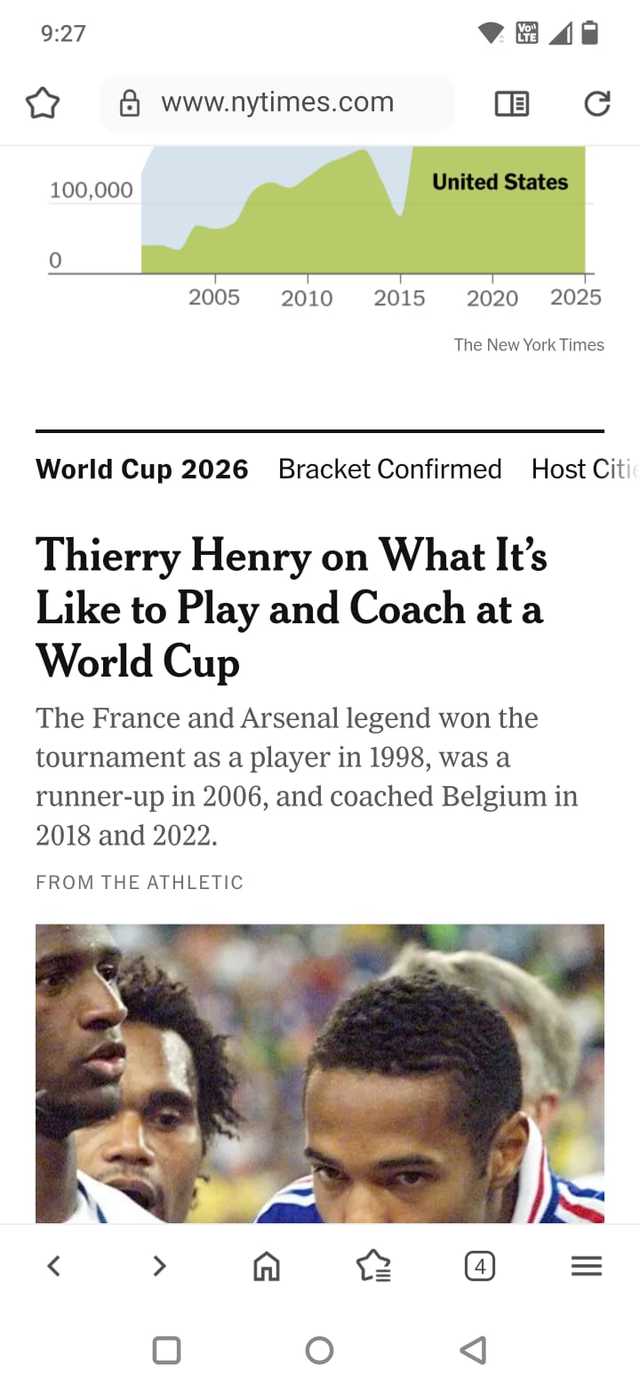Bookmark this page with the star icon
The height and width of the screenshot is (1387, 640).
point(42,103)
